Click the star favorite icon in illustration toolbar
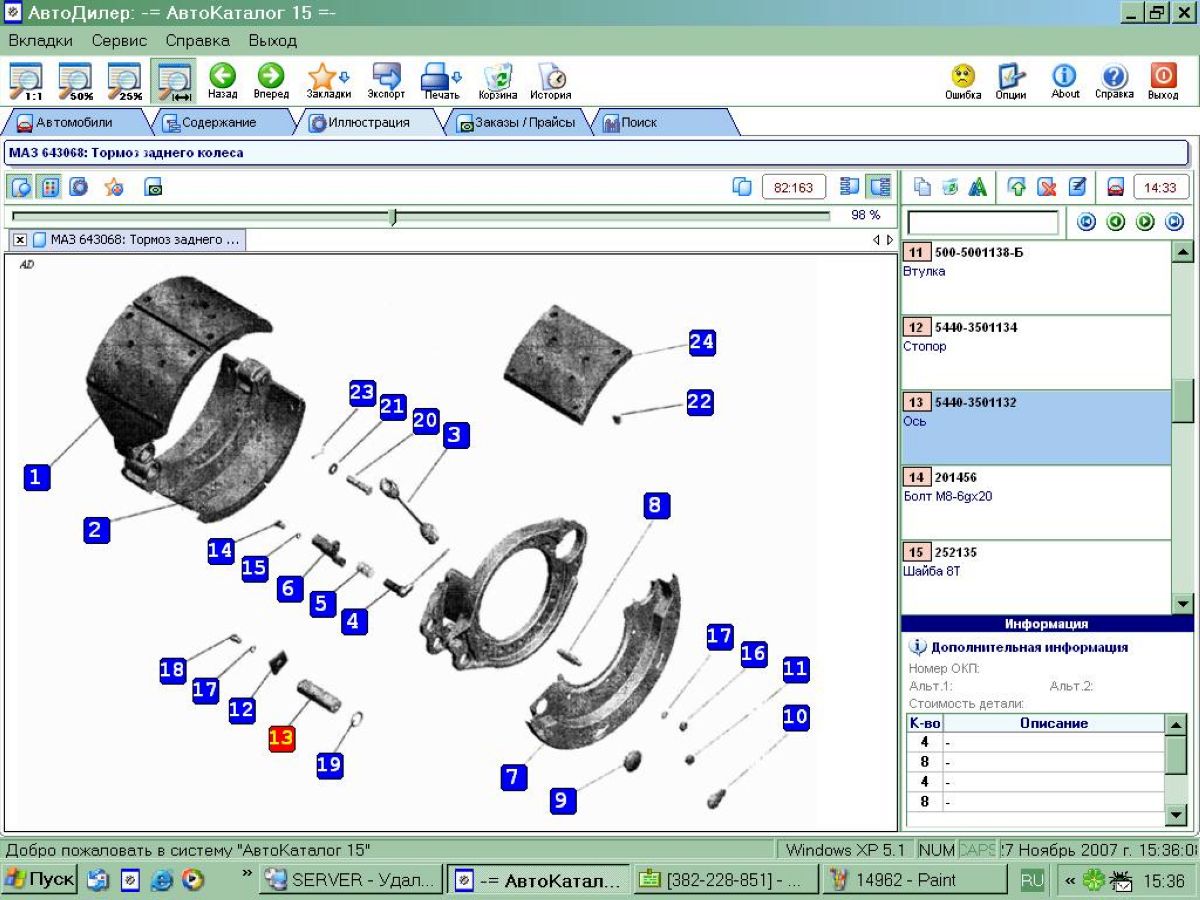Image resolution: width=1200 pixels, height=900 pixels. pyautogui.click(x=114, y=187)
